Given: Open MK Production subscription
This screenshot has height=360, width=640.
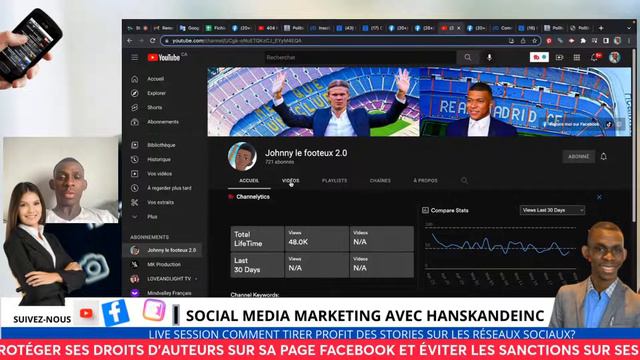Looking at the screenshot, I should (x=163, y=264).
